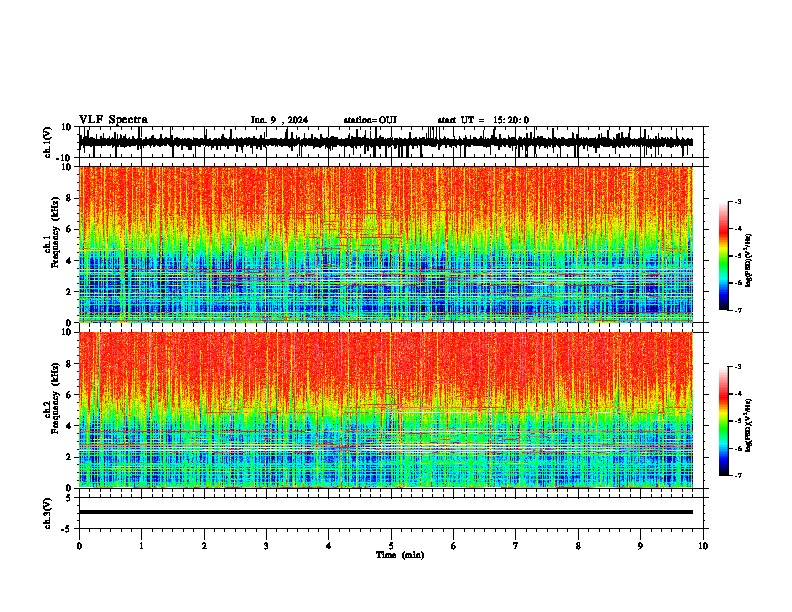
Task: Click the "2" tick on the Time axis
Action: coord(204,546)
